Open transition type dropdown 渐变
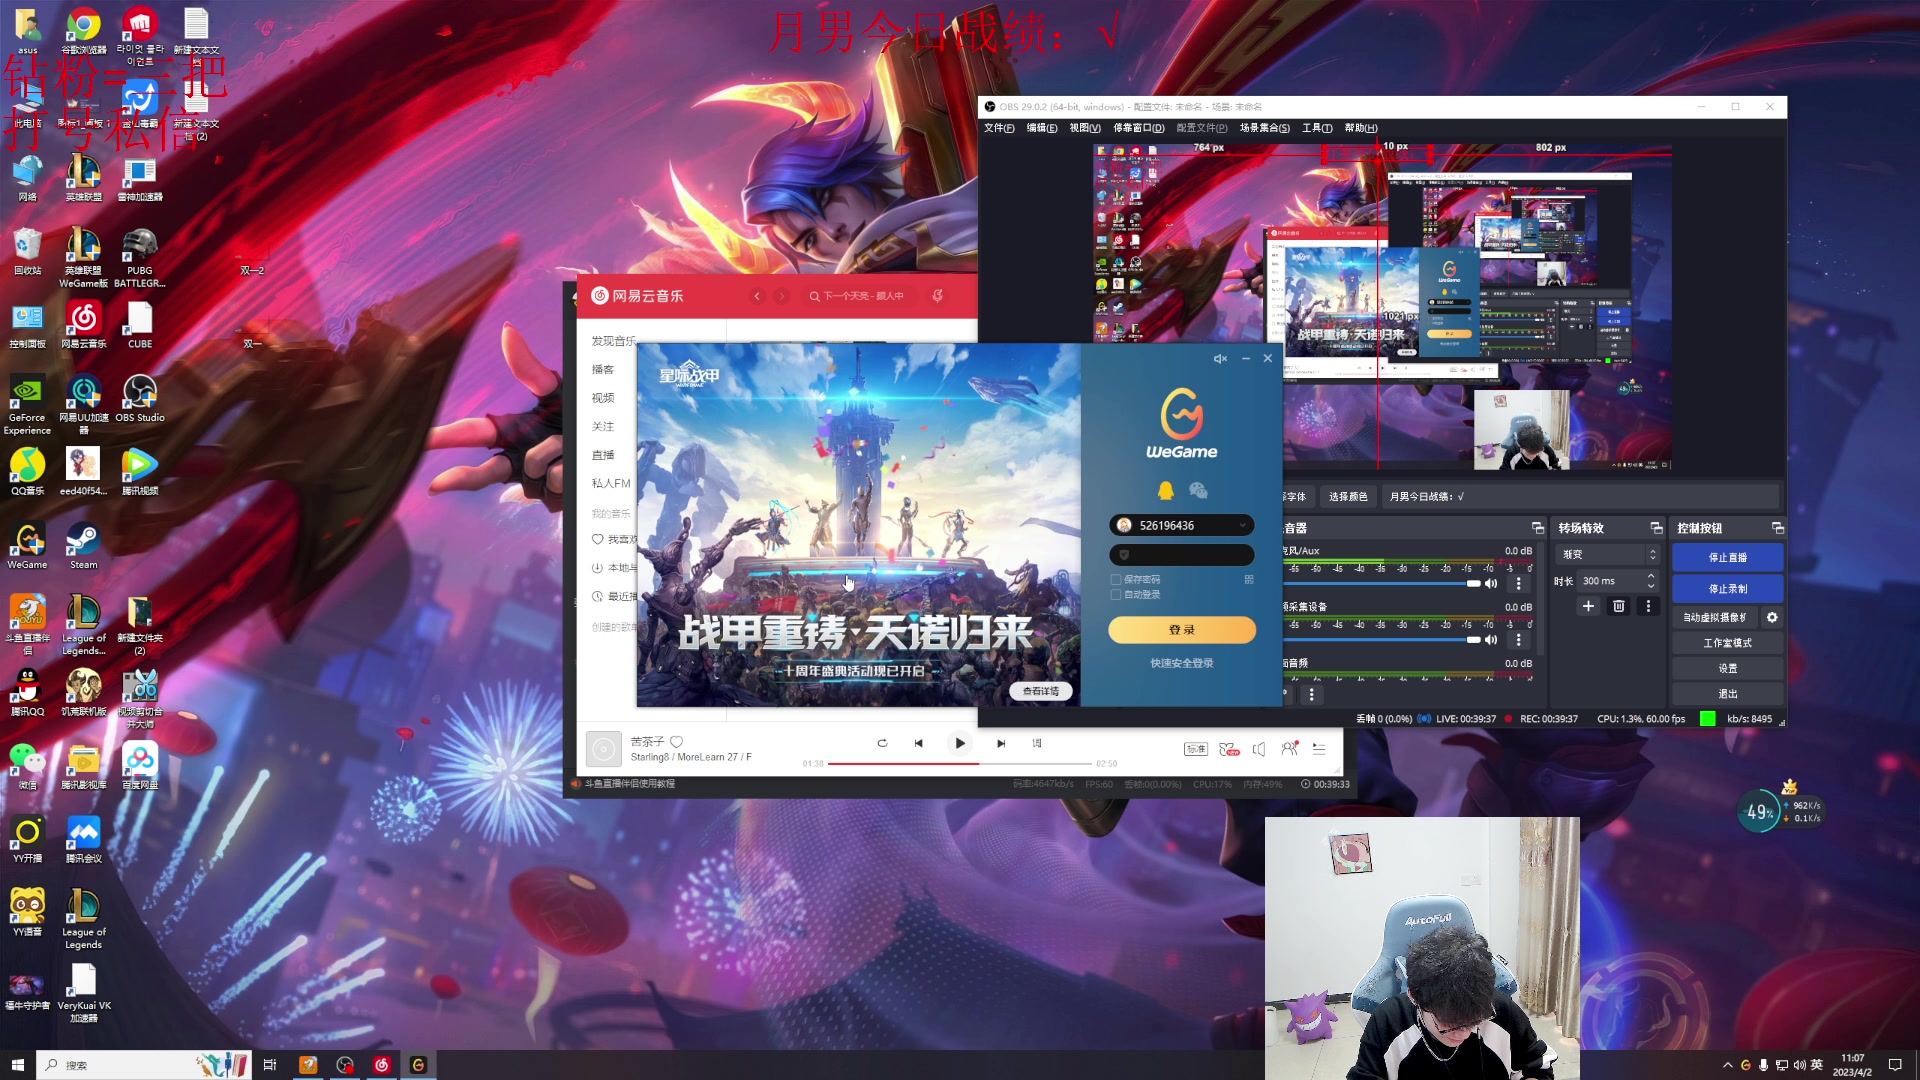 1607,554
